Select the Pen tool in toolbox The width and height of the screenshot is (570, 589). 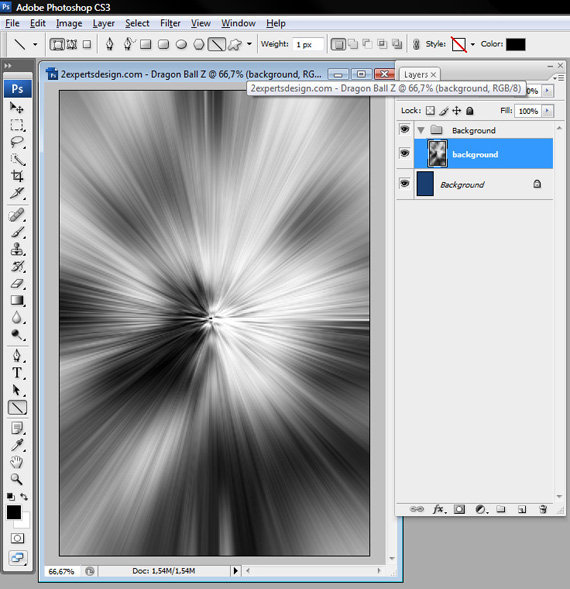(x=17, y=355)
